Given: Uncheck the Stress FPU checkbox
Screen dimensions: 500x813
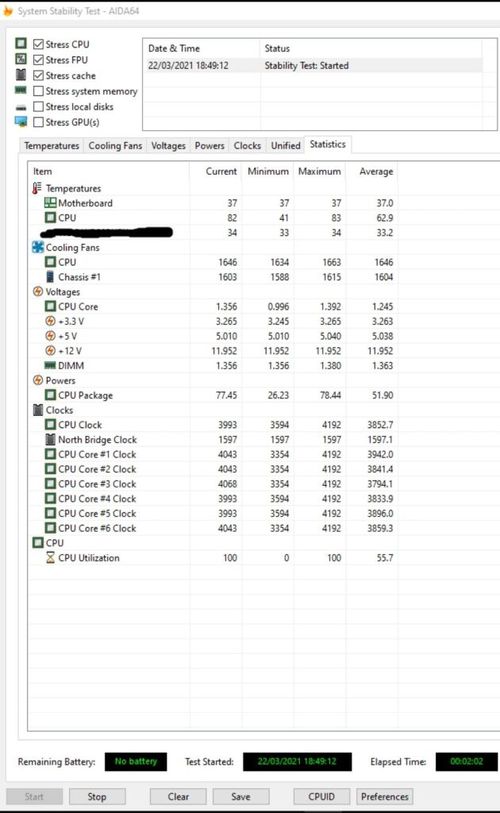Looking at the screenshot, I should pos(38,60).
